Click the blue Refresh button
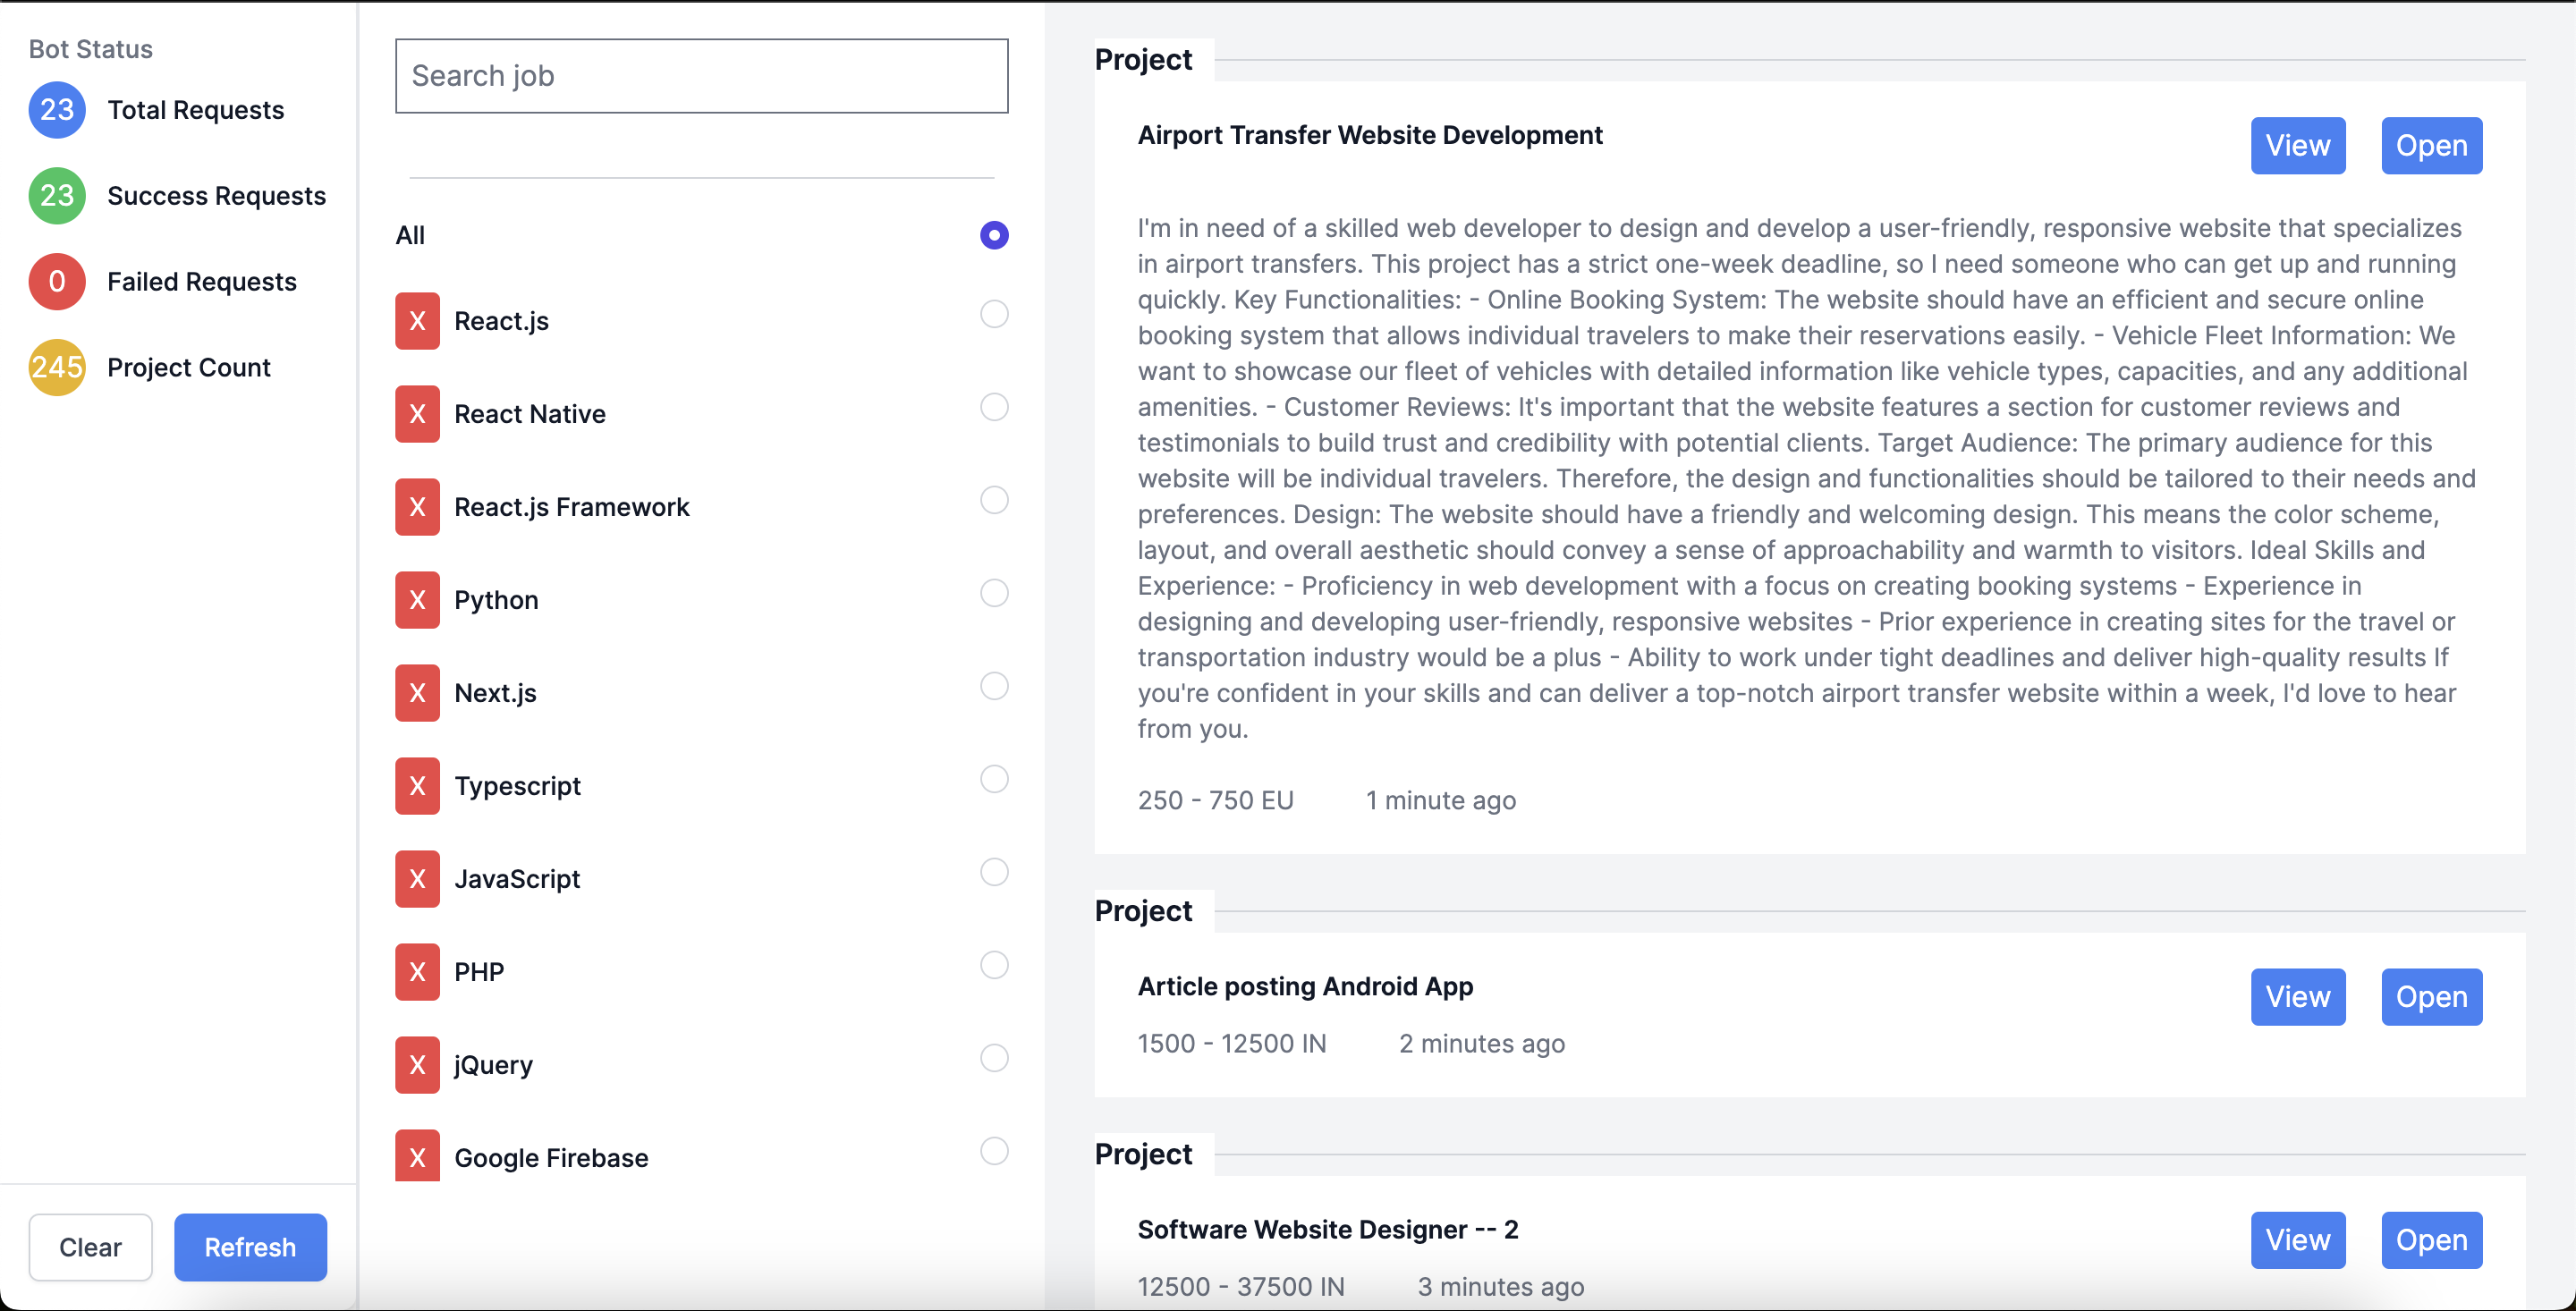This screenshot has height=1311, width=2576. coord(250,1247)
